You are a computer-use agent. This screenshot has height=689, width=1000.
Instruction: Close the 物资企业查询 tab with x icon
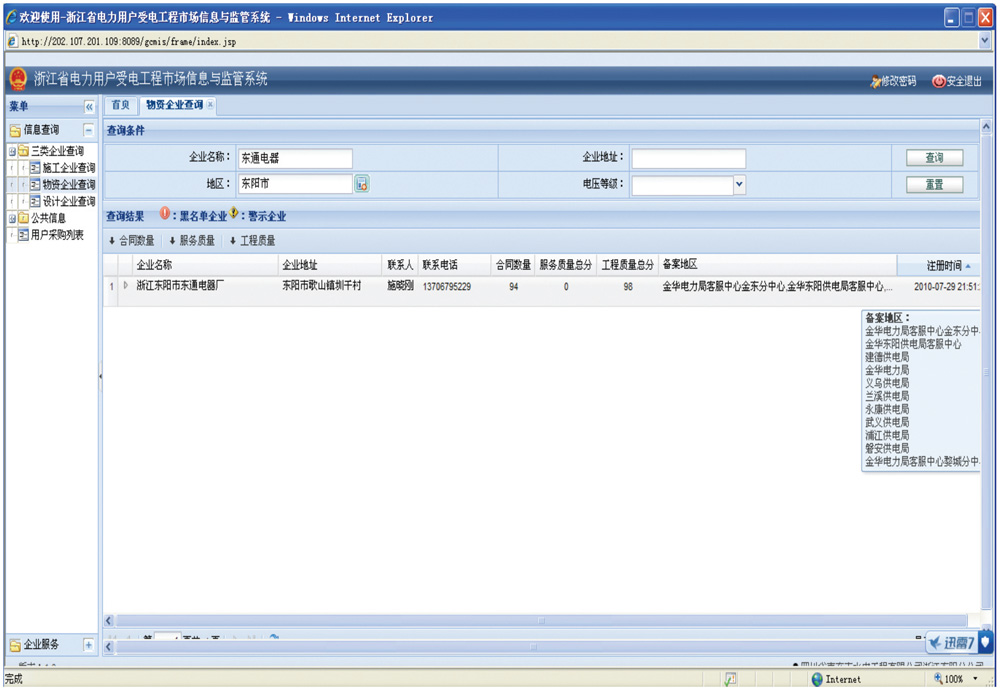pos(211,105)
